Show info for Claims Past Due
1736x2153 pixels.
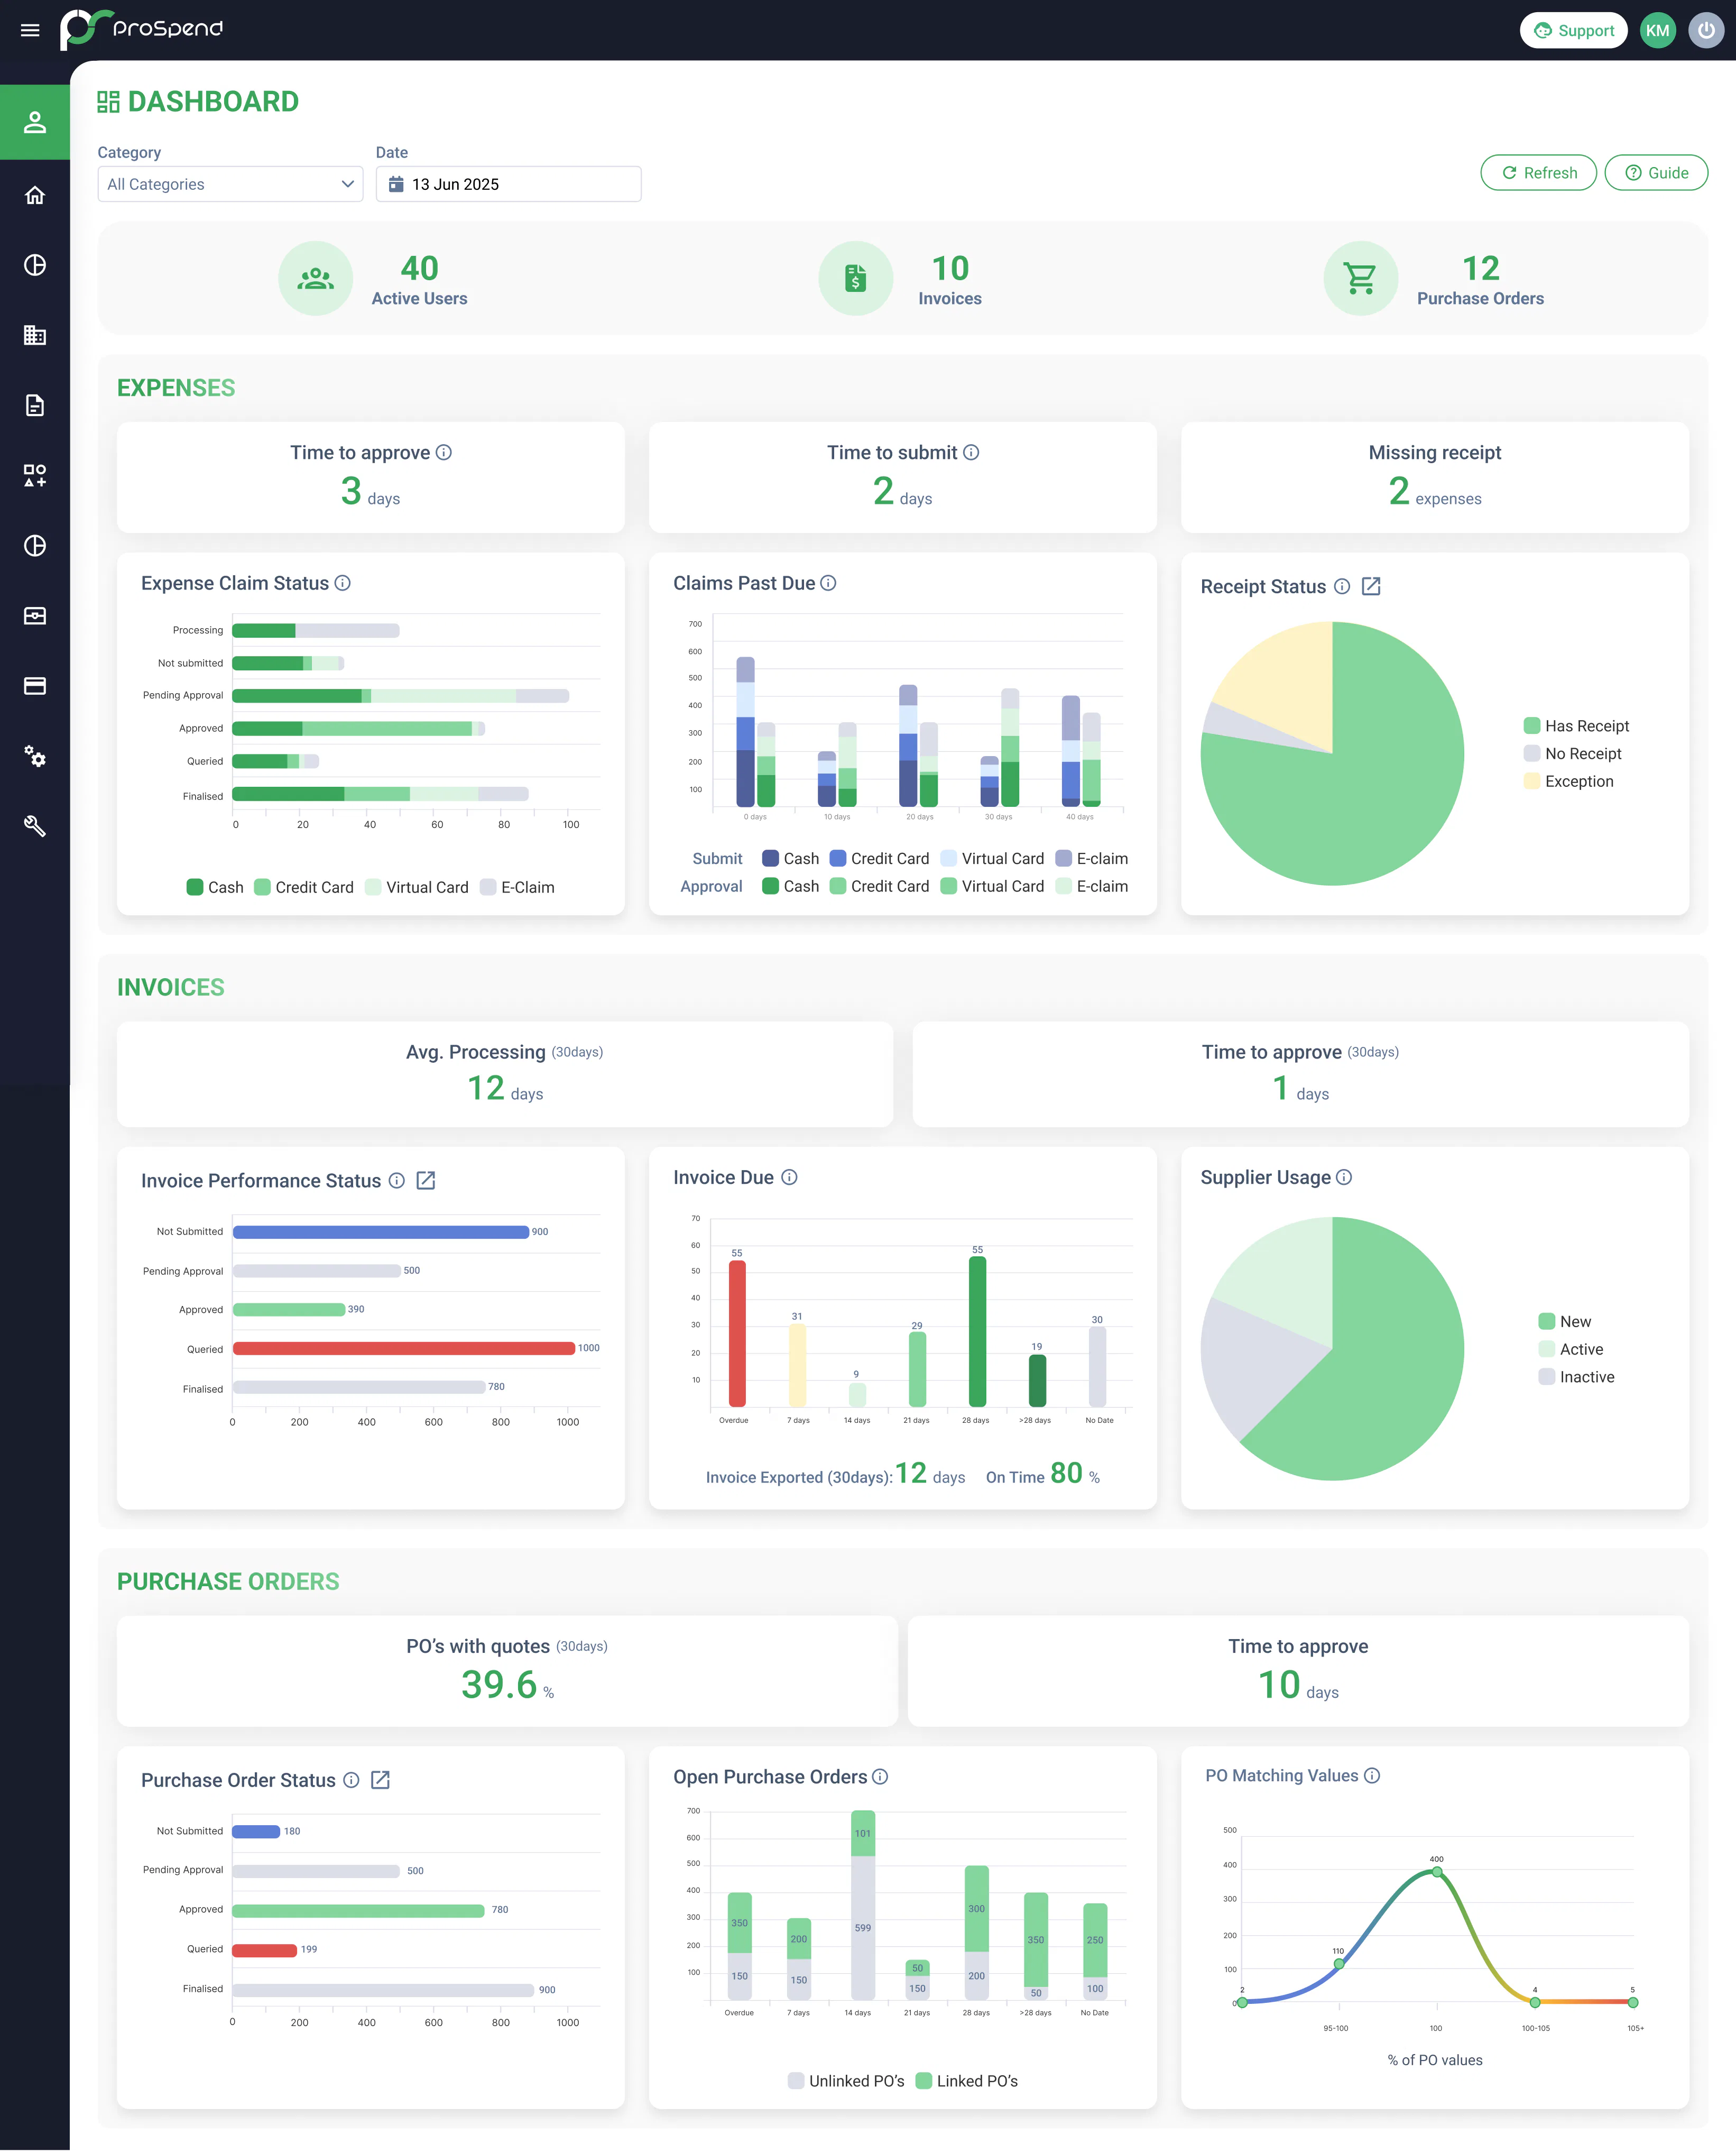pyautogui.click(x=828, y=583)
